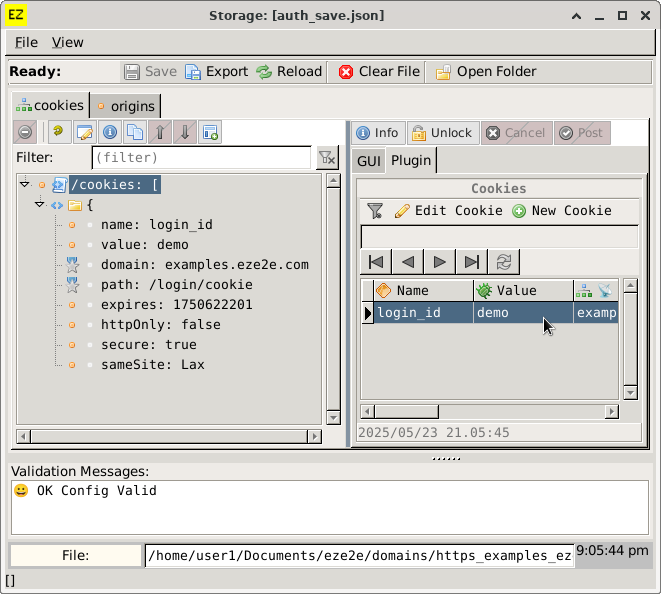Click the cookies table horizontal scrollbar thumb
661x594 pixels.
coord(407,411)
